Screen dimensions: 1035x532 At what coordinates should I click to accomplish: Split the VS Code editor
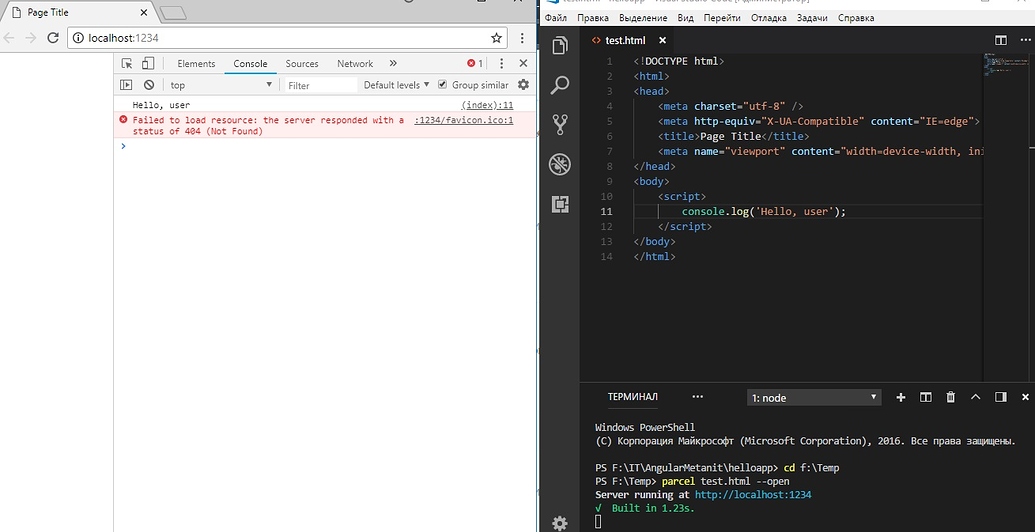click(1001, 40)
